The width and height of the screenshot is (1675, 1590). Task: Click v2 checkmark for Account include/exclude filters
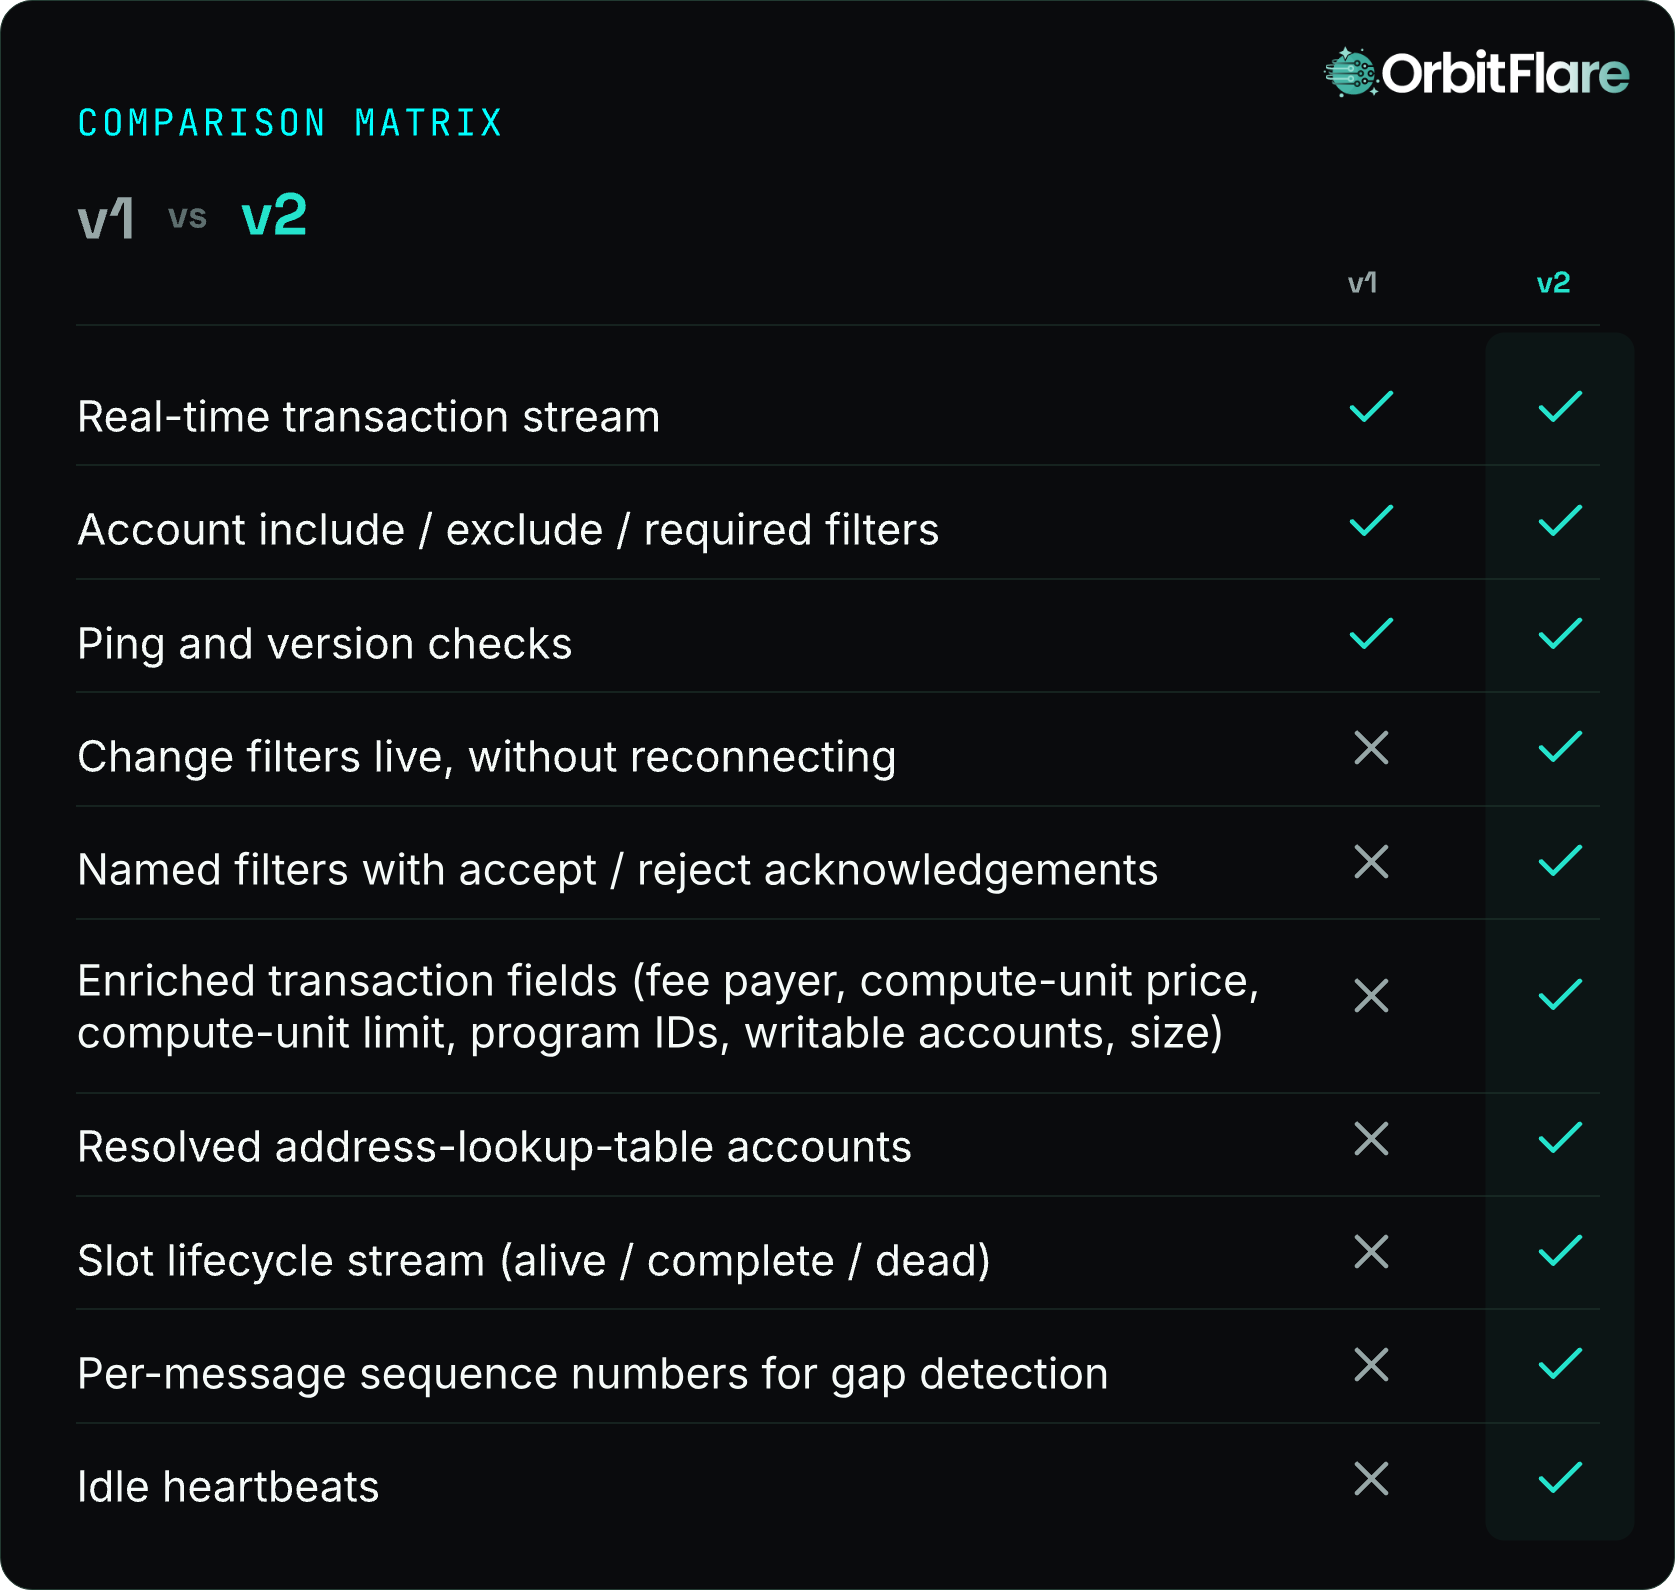click(1560, 520)
